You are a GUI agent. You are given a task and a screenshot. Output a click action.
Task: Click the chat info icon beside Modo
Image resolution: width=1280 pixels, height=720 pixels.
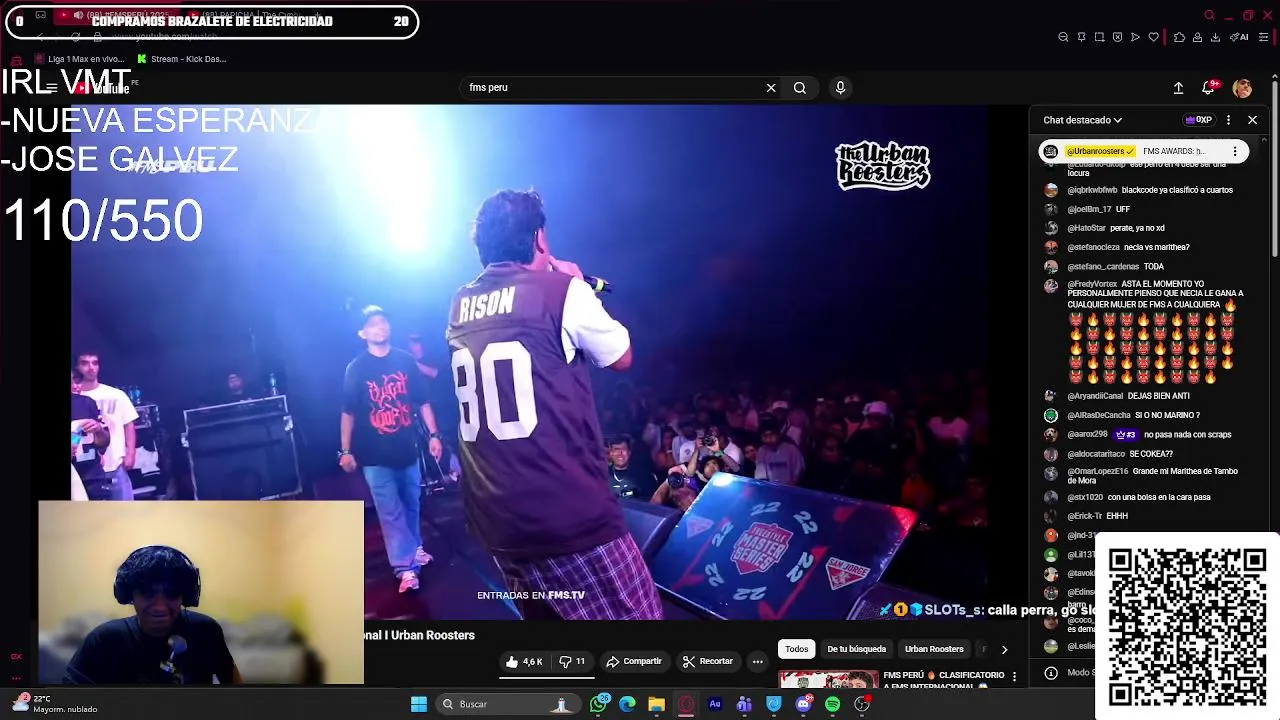[x=1050, y=673]
